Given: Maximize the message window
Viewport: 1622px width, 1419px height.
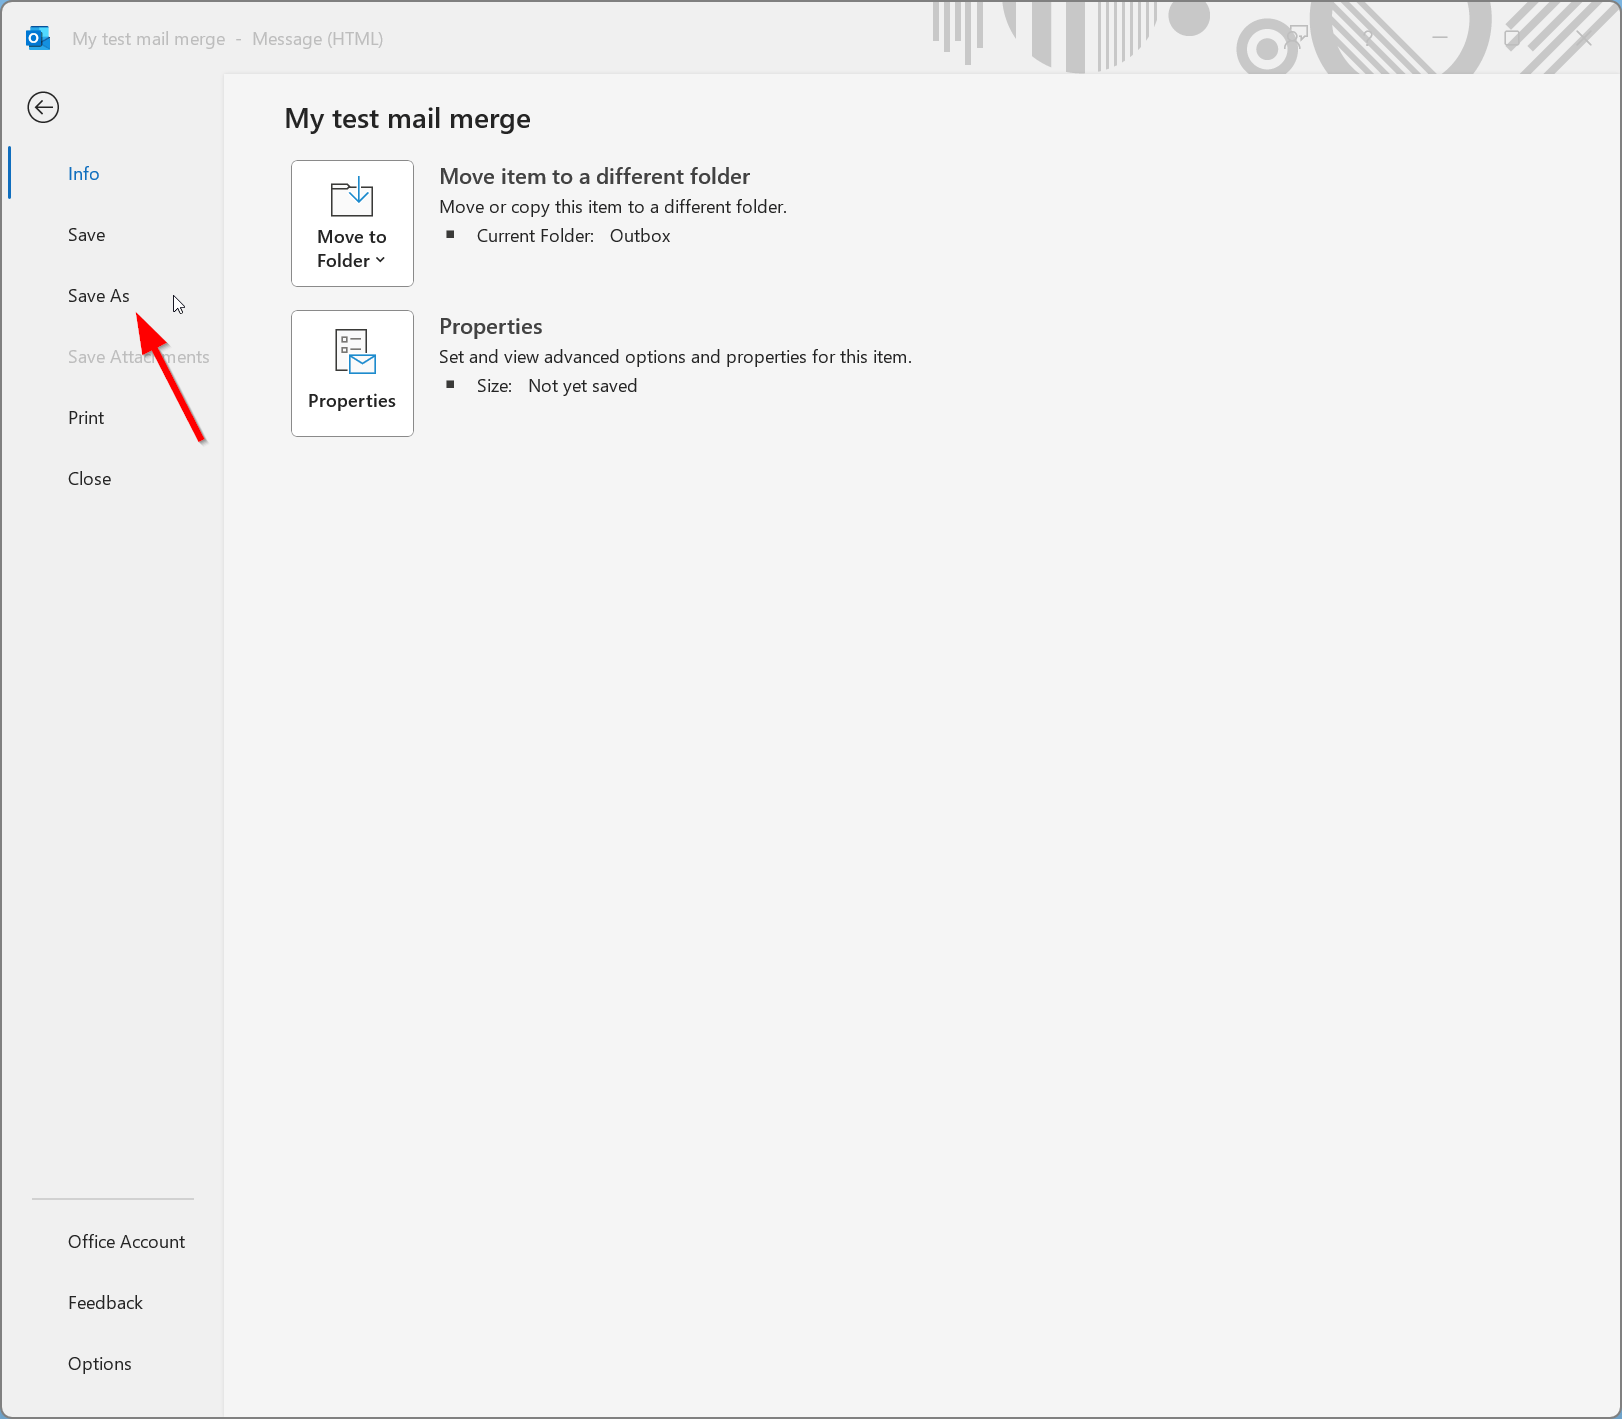Looking at the screenshot, I should point(1512,39).
